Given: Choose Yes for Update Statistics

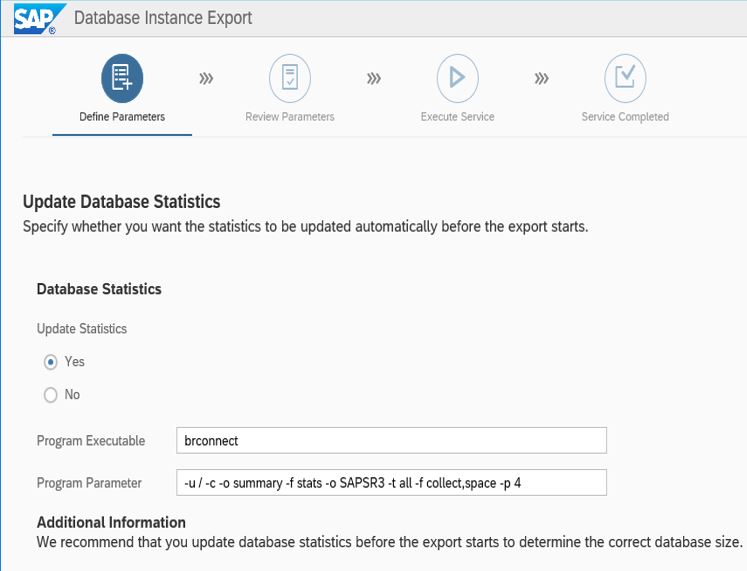Looking at the screenshot, I should click(50, 362).
